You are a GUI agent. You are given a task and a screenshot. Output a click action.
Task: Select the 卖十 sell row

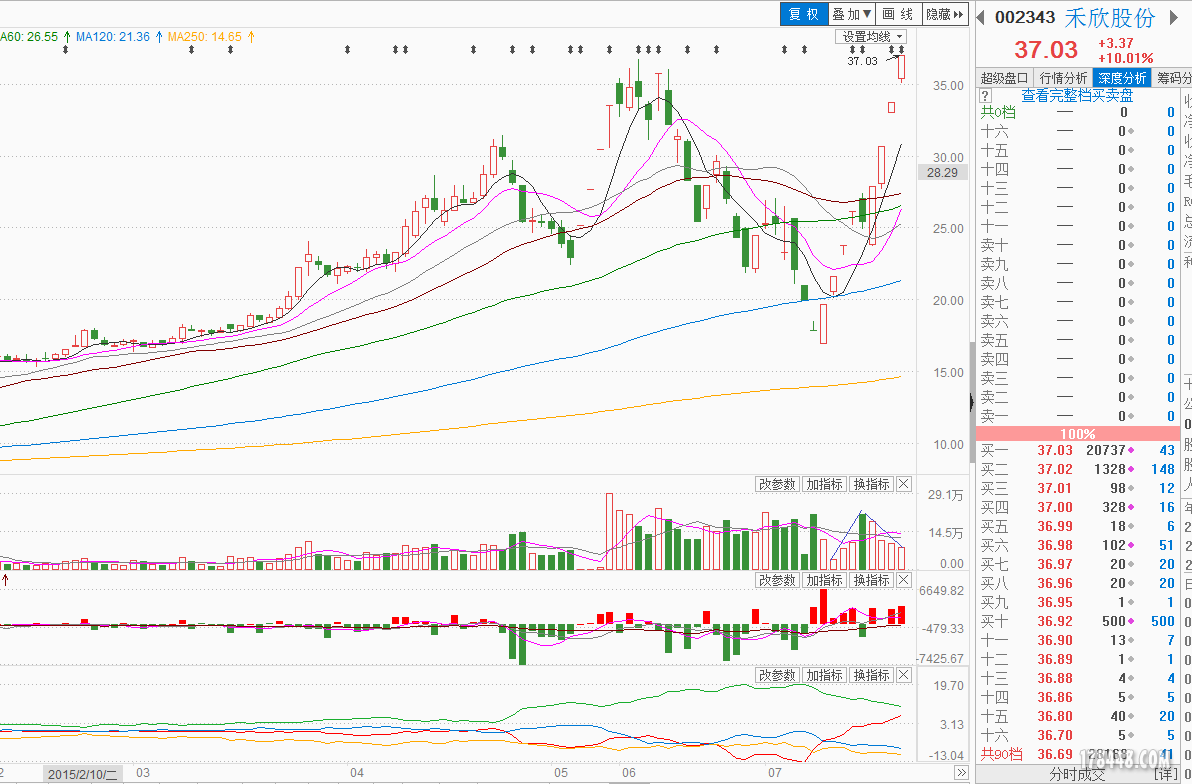pos(1077,245)
